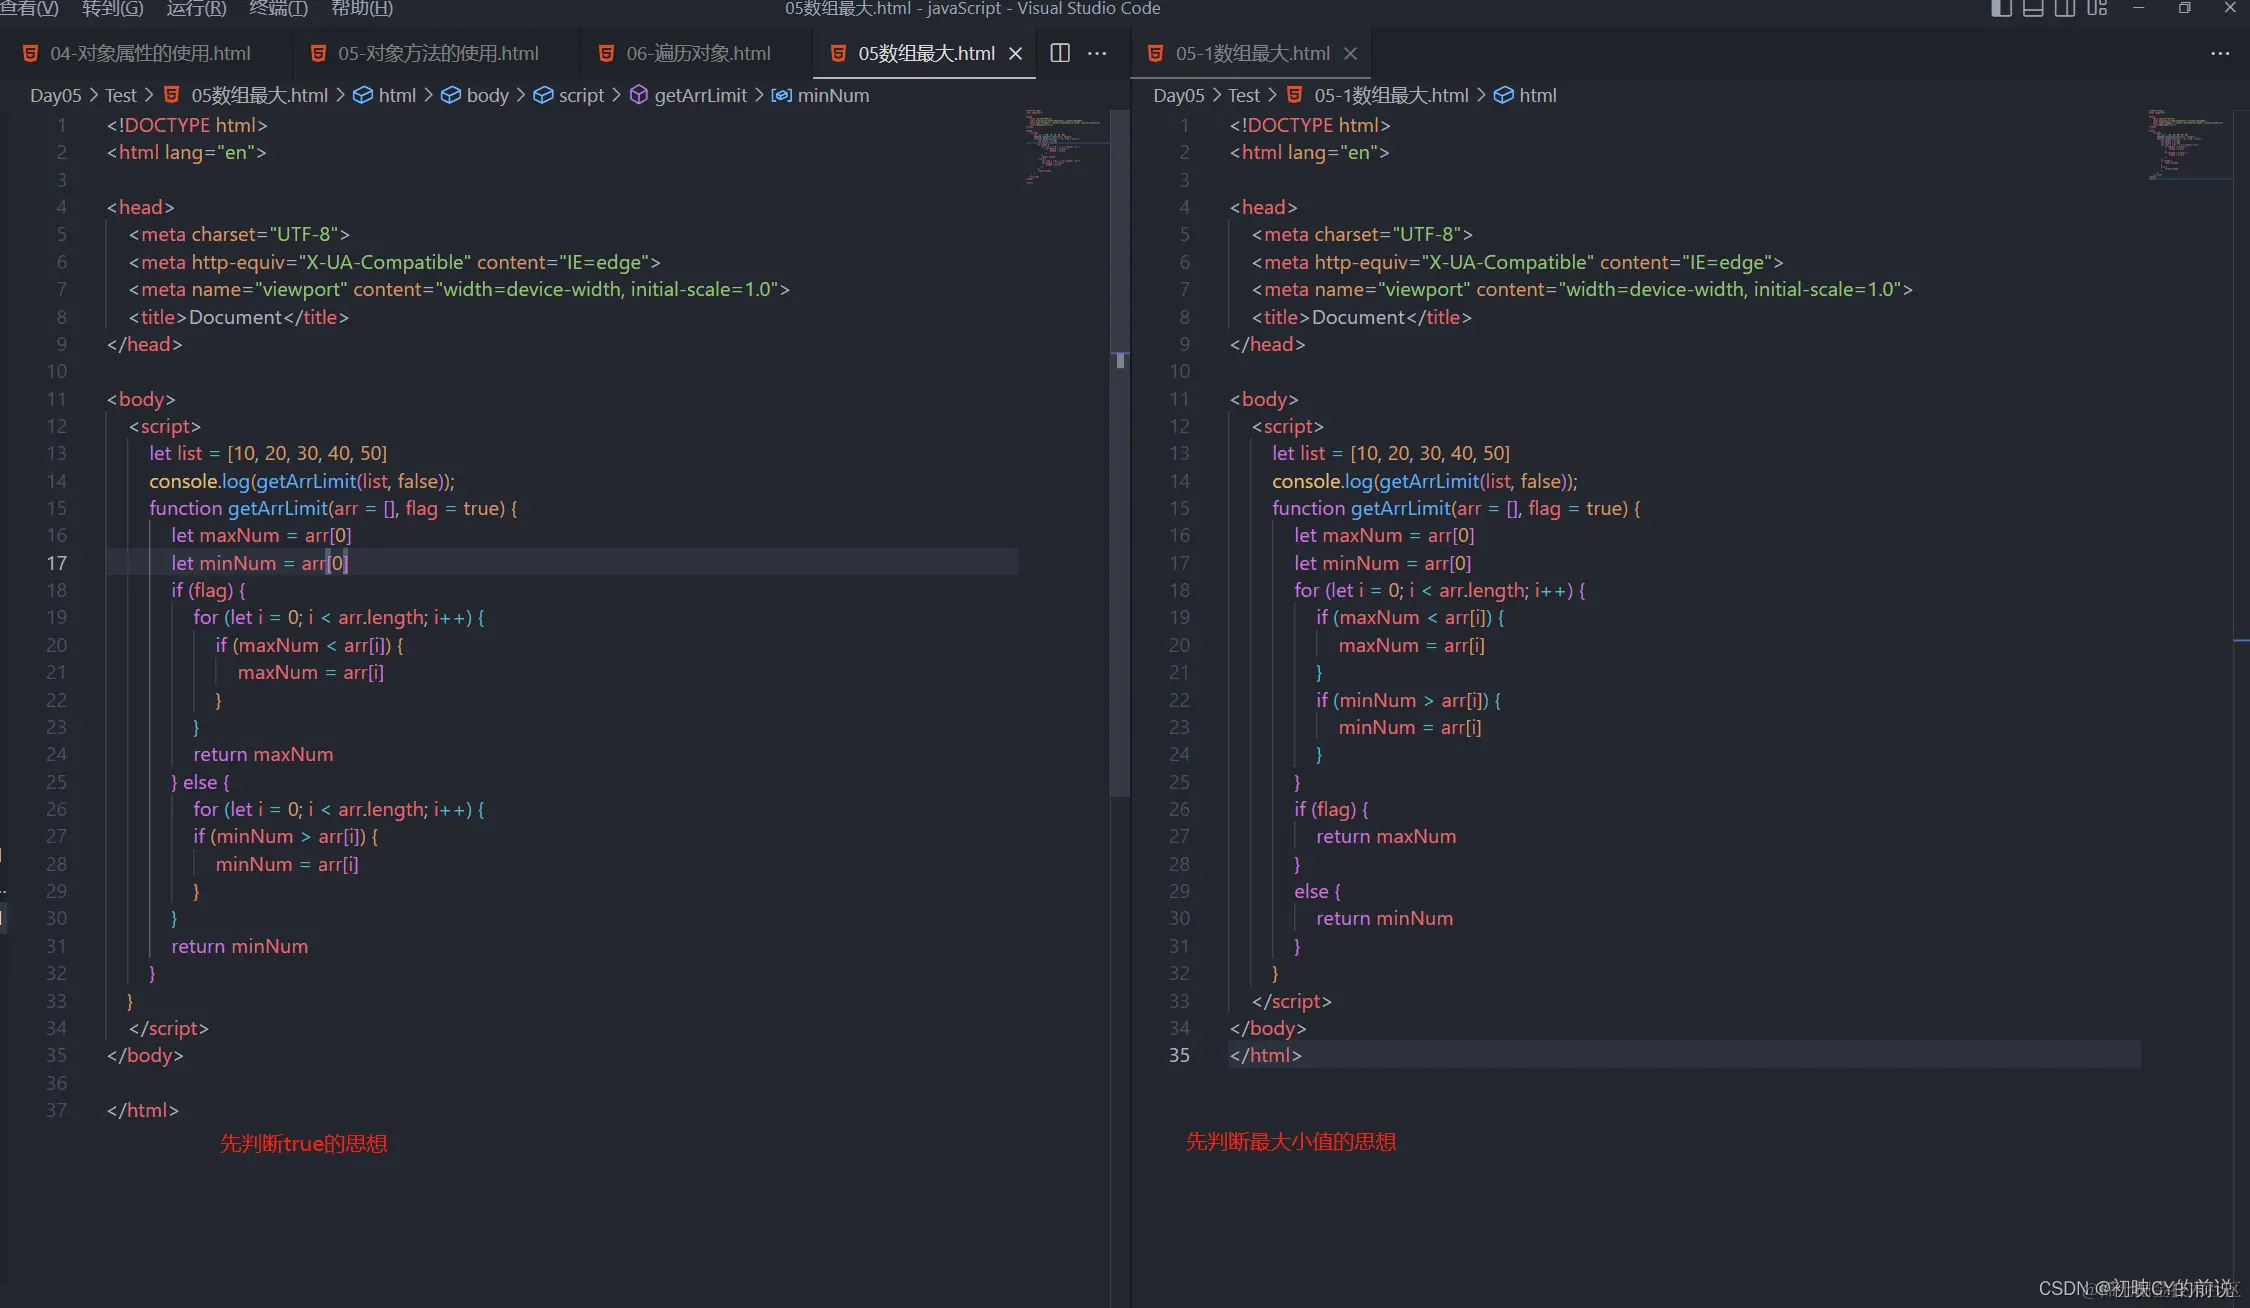
Task: Click the split editor right icon
Action: (x=1060, y=53)
